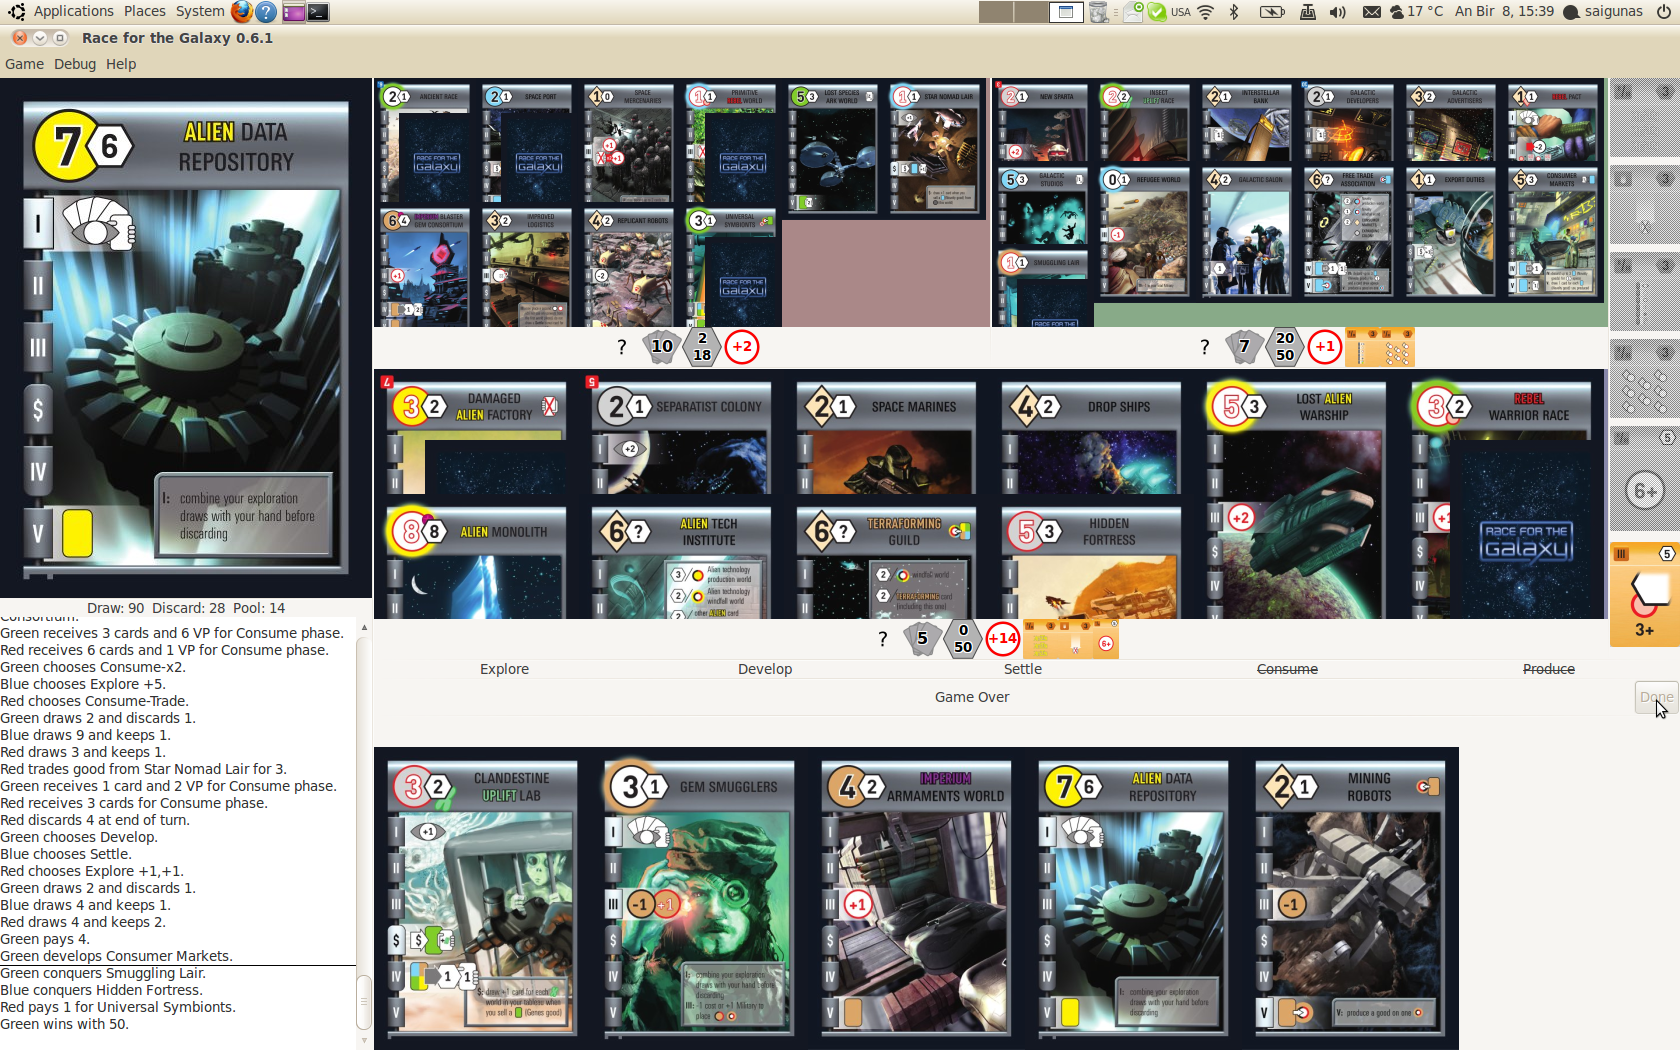Click the greyed-out Done button
The width and height of the screenshot is (1680, 1050).
click(x=1655, y=697)
